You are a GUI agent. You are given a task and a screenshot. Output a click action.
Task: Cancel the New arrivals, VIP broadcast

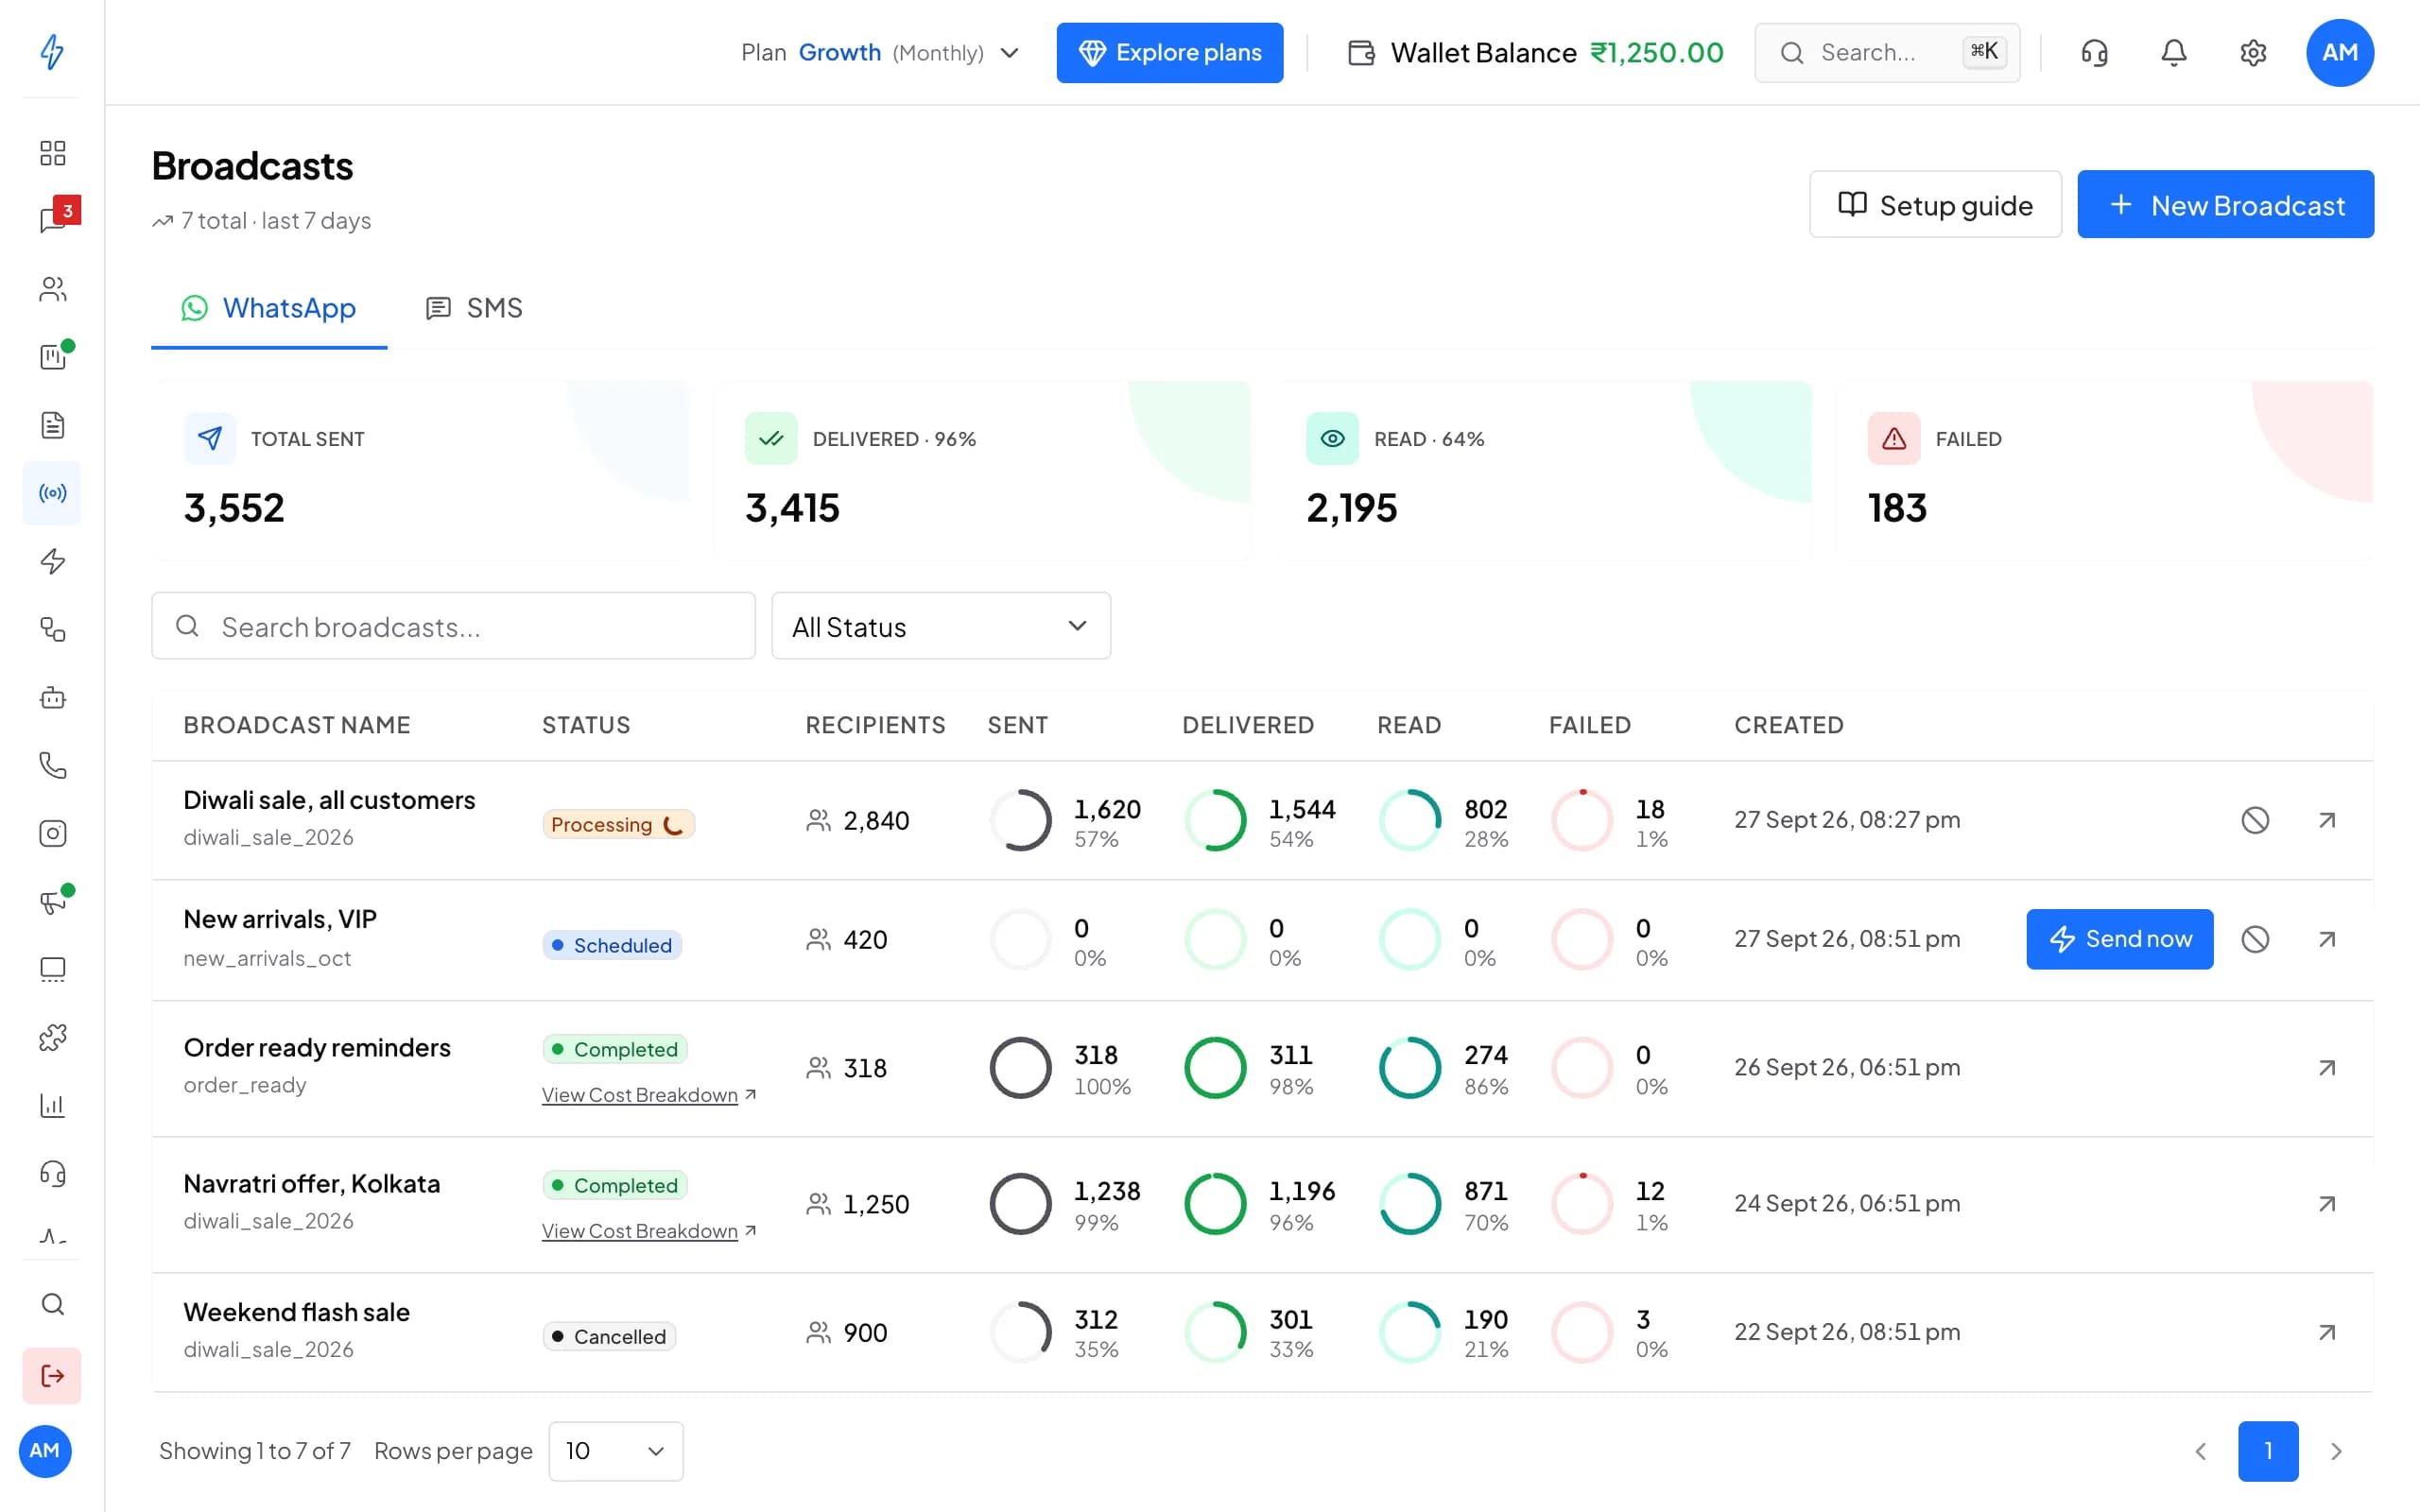[2255, 939]
